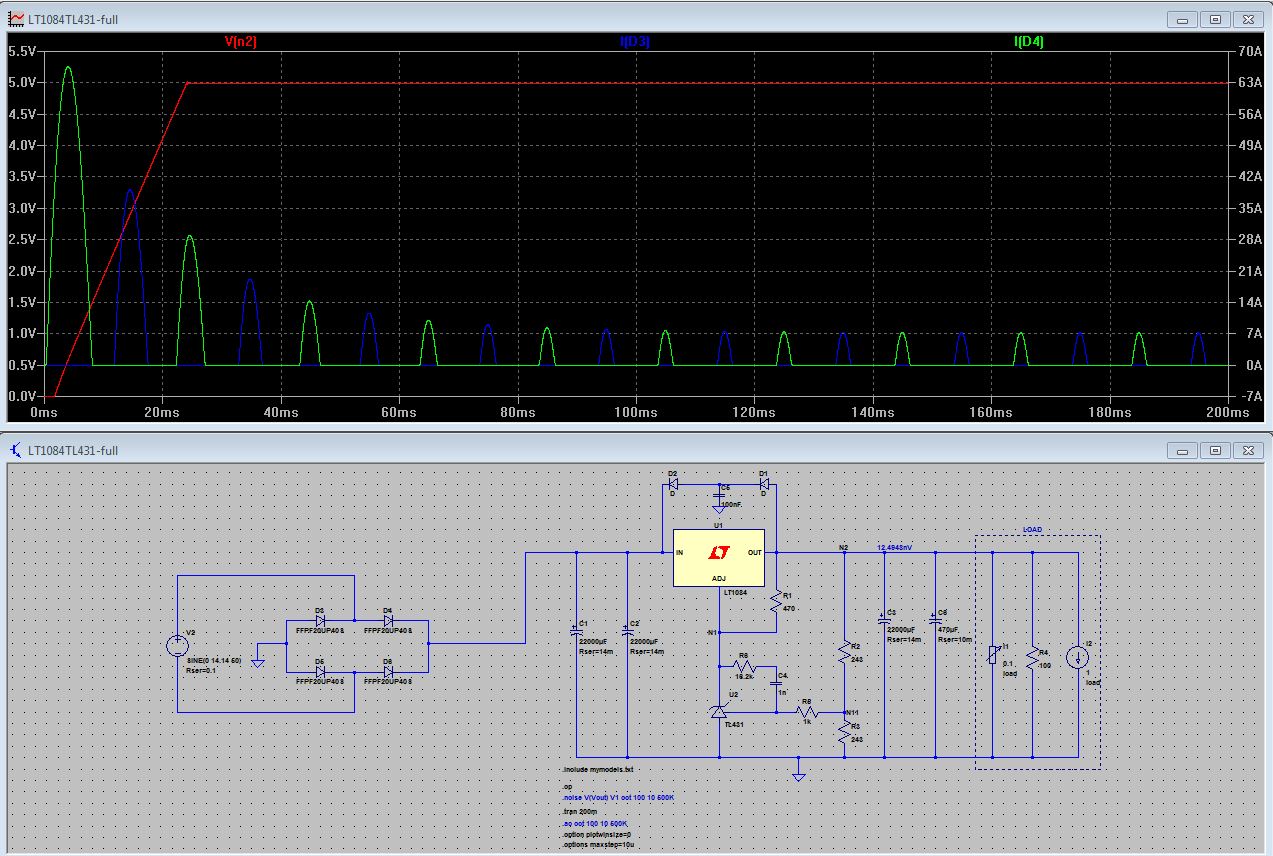Click the 5.0V left axis label
This screenshot has height=856, width=1273.
22,82
